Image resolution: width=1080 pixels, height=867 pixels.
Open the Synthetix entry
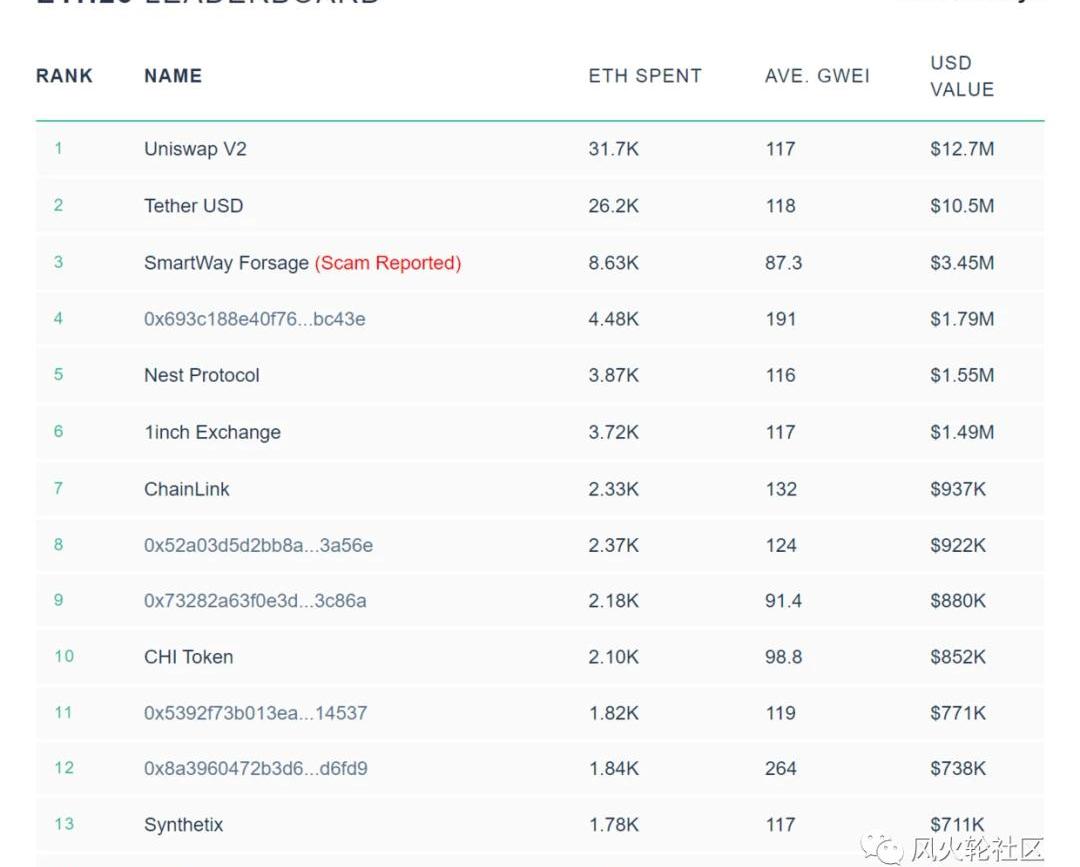[183, 825]
